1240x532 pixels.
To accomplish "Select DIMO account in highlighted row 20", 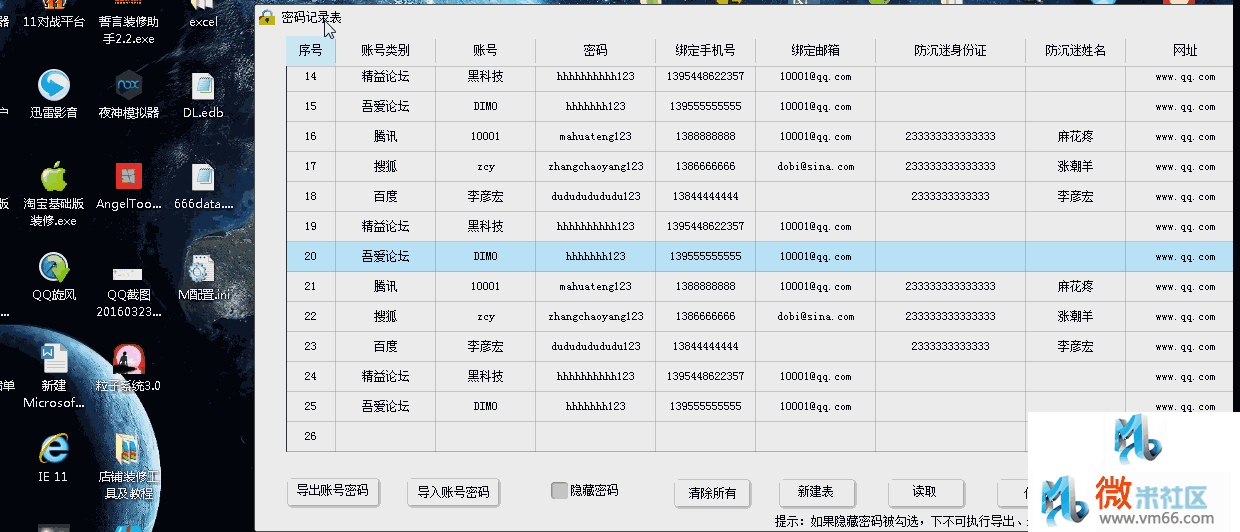I will [485, 257].
